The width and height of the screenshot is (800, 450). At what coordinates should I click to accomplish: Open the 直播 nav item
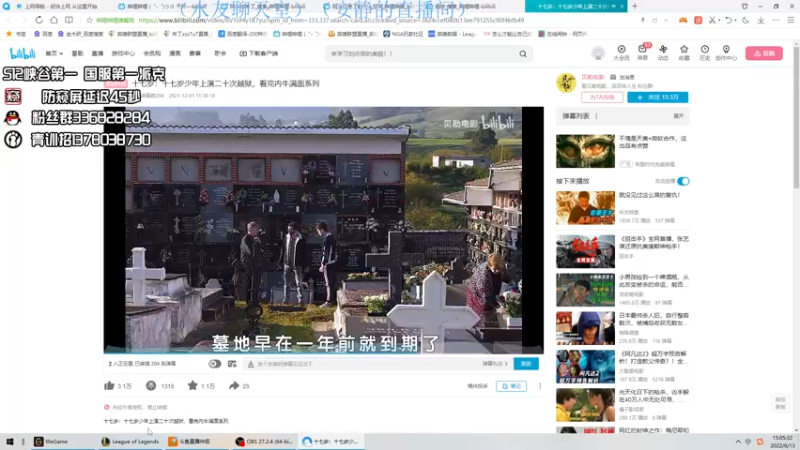click(x=97, y=53)
